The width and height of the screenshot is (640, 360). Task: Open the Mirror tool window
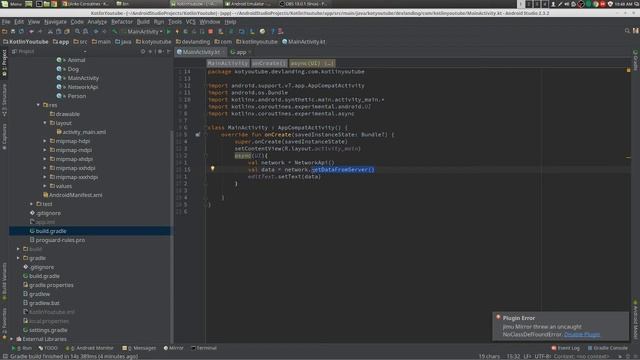pos(173,348)
